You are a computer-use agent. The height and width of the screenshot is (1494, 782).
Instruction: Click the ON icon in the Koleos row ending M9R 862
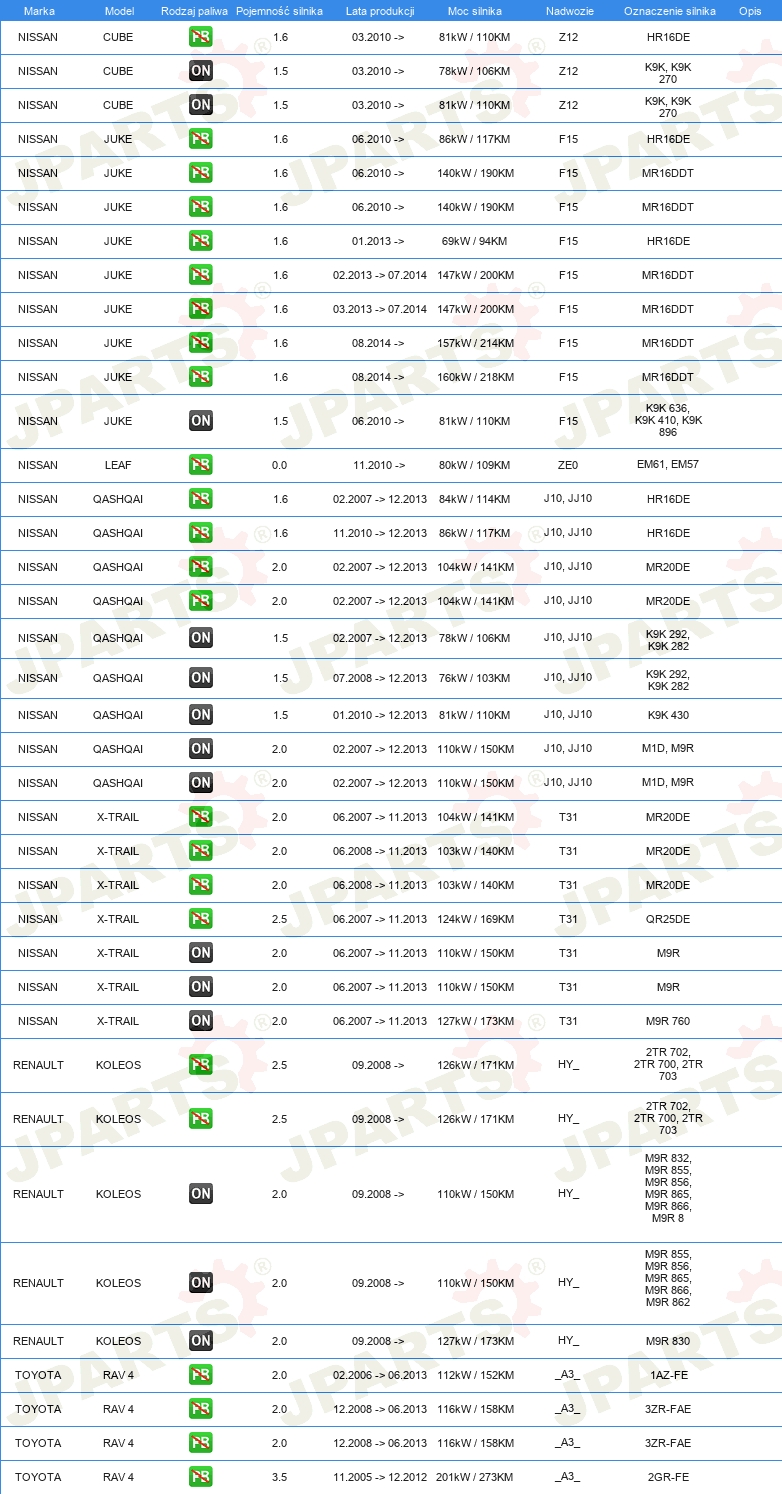[x=201, y=1283]
